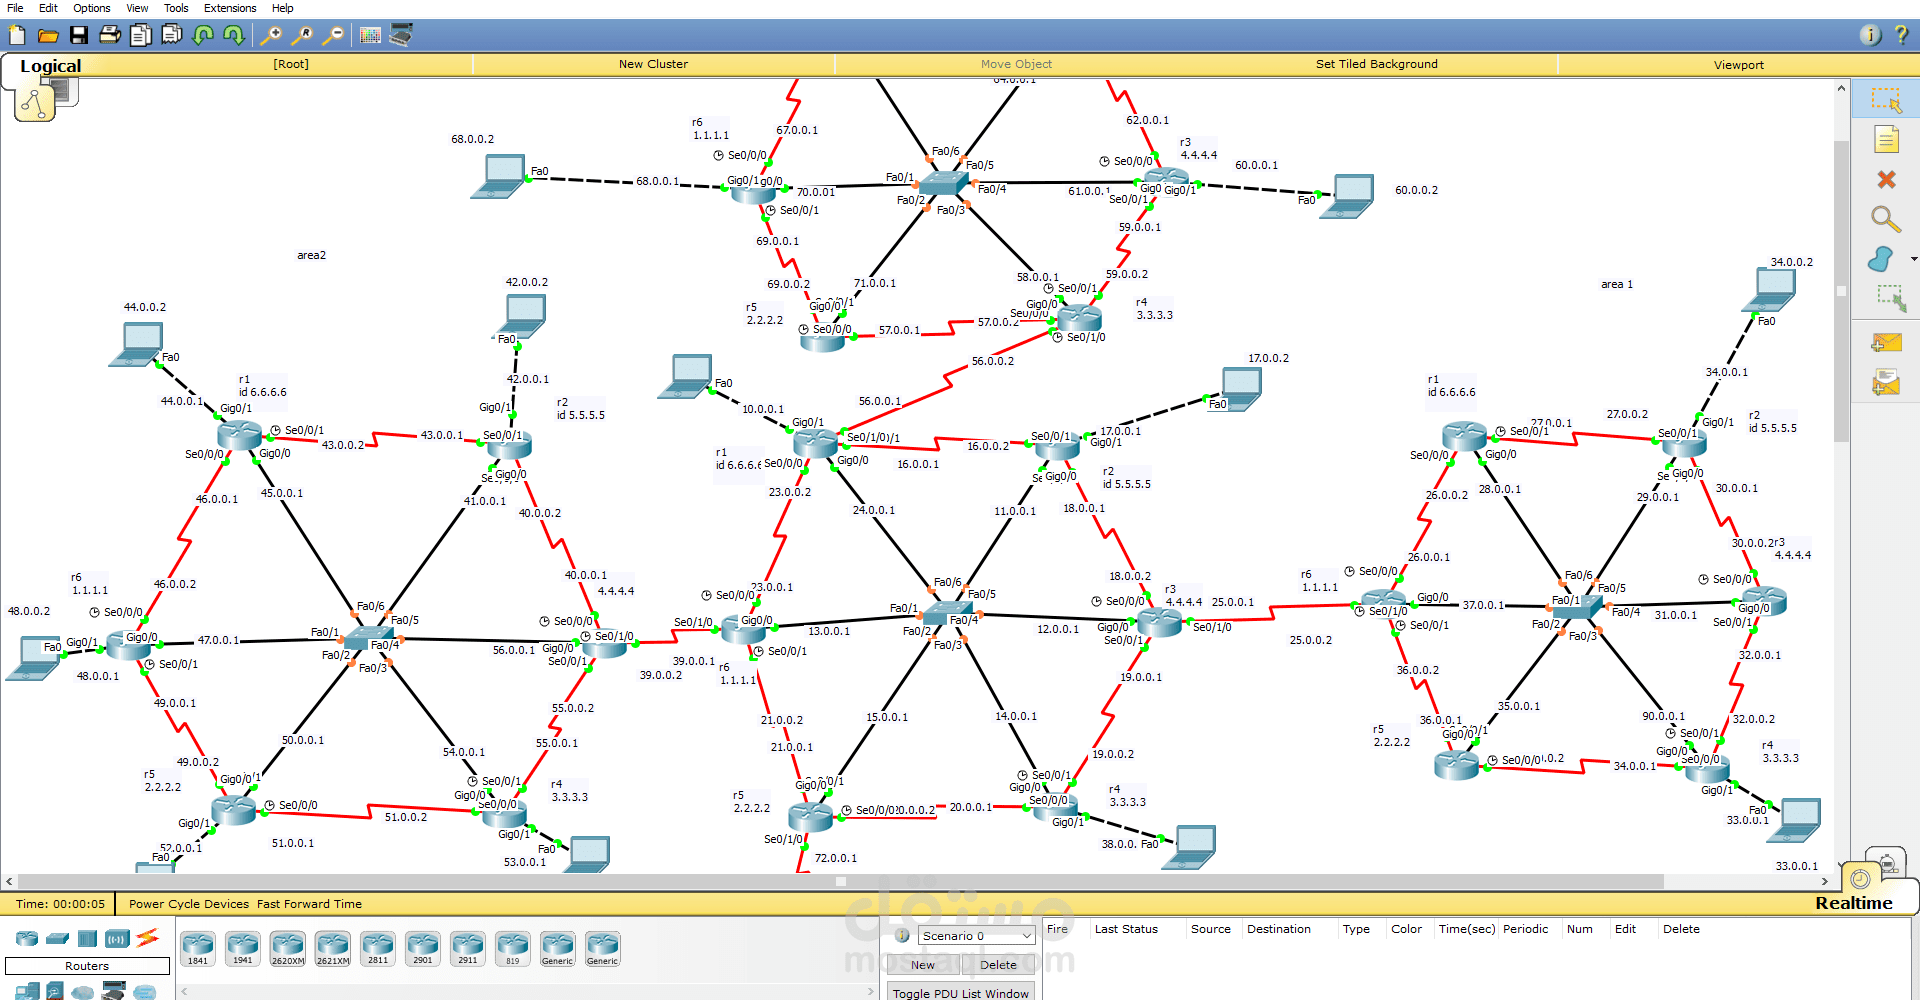Screen dimensions: 1920x1000
Task: Activate the Resize Shape tool
Action: pyautogui.click(x=1890, y=298)
